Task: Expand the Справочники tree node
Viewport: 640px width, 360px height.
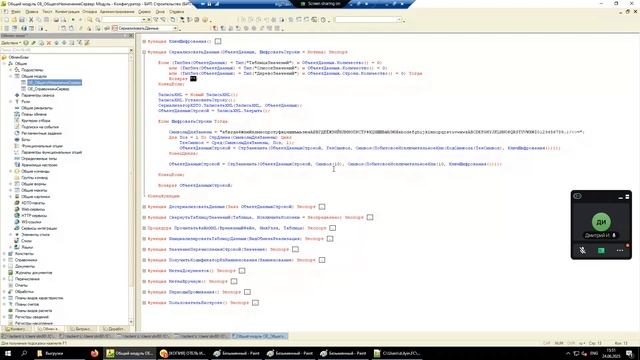Action: point(4,260)
